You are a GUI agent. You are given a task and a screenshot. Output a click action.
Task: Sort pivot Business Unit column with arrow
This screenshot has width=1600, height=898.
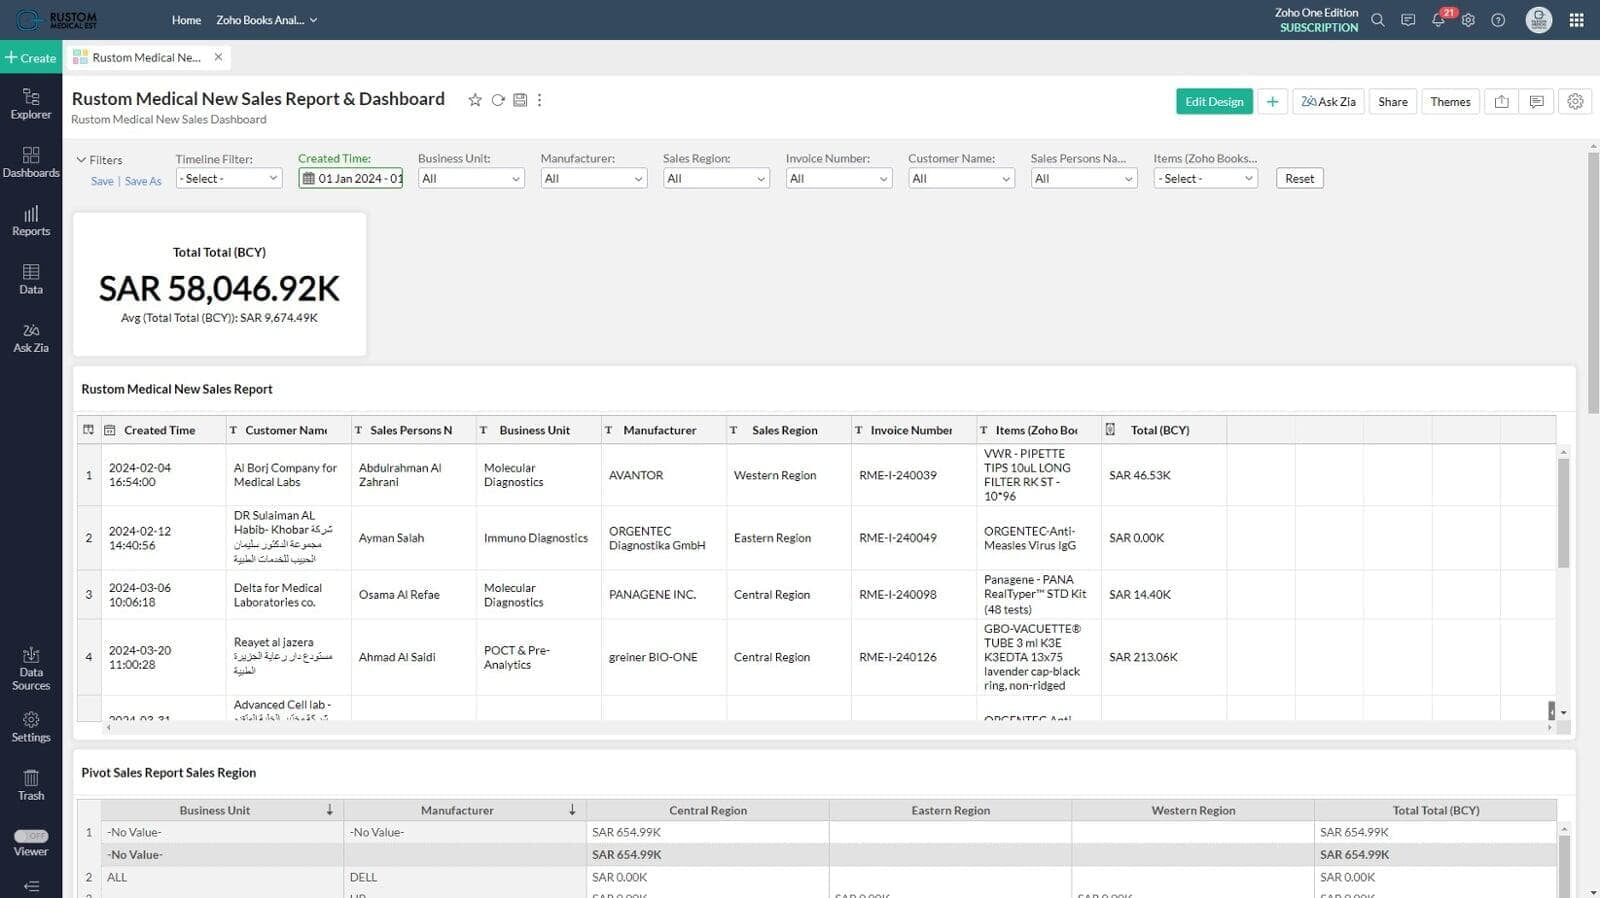pyautogui.click(x=330, y=810)
